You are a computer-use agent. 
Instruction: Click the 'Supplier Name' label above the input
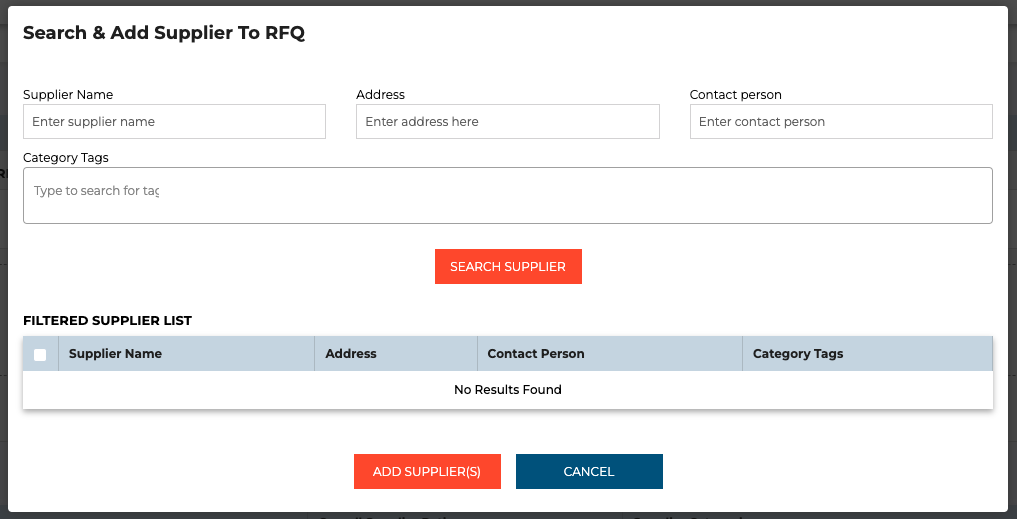coord(68,95)
